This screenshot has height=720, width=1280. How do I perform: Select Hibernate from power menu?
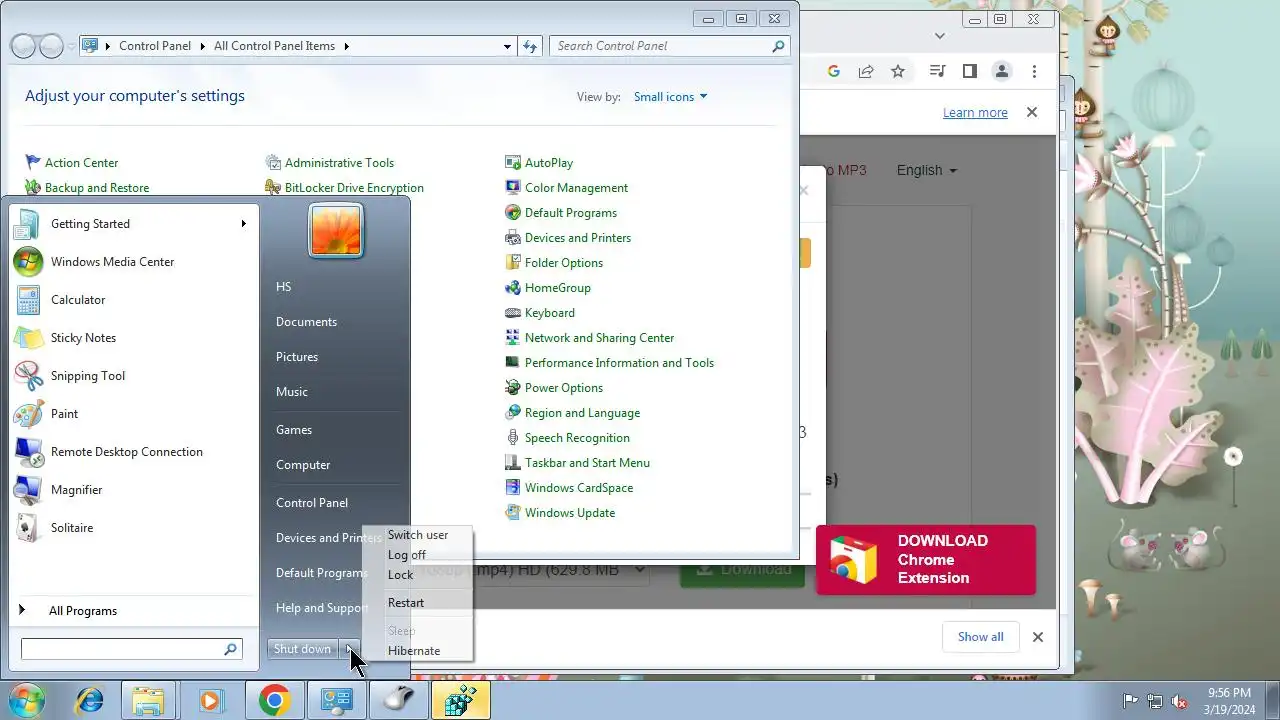tap(418, 651)
